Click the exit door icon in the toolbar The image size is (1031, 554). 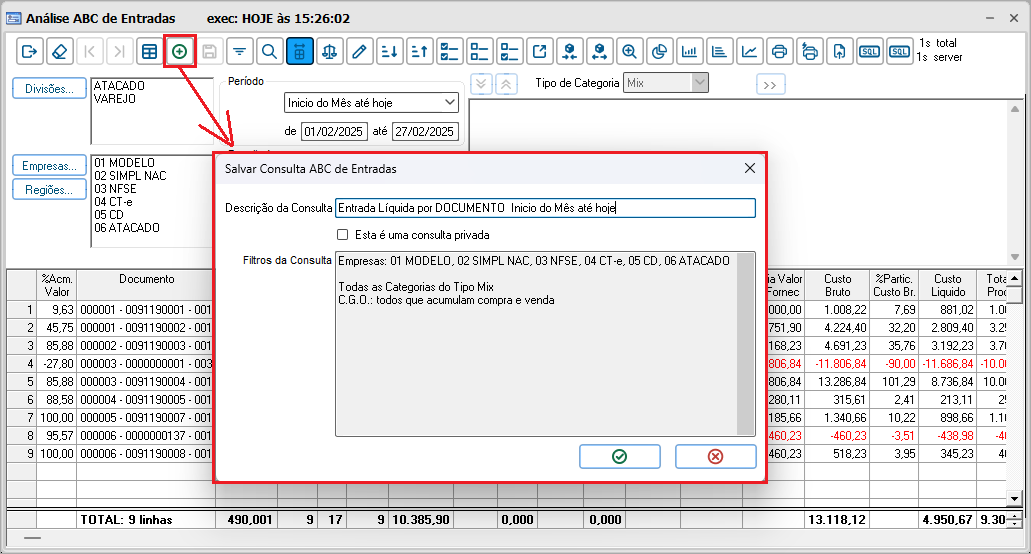pyautogui.click(x=29, y=51)
